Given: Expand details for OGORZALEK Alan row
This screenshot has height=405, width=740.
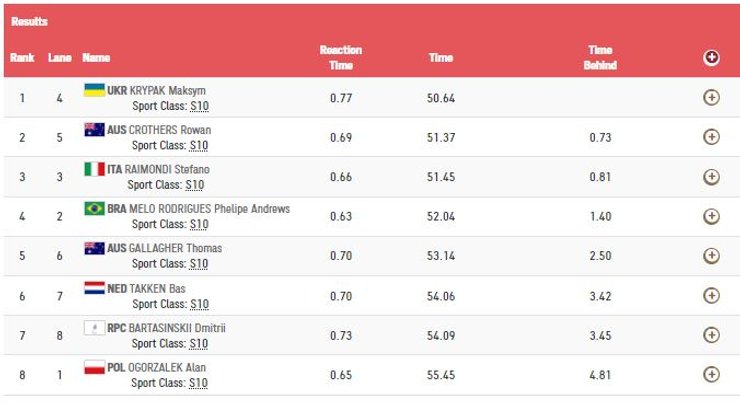Looking at the screenshot, I should (x=711, y=374).
